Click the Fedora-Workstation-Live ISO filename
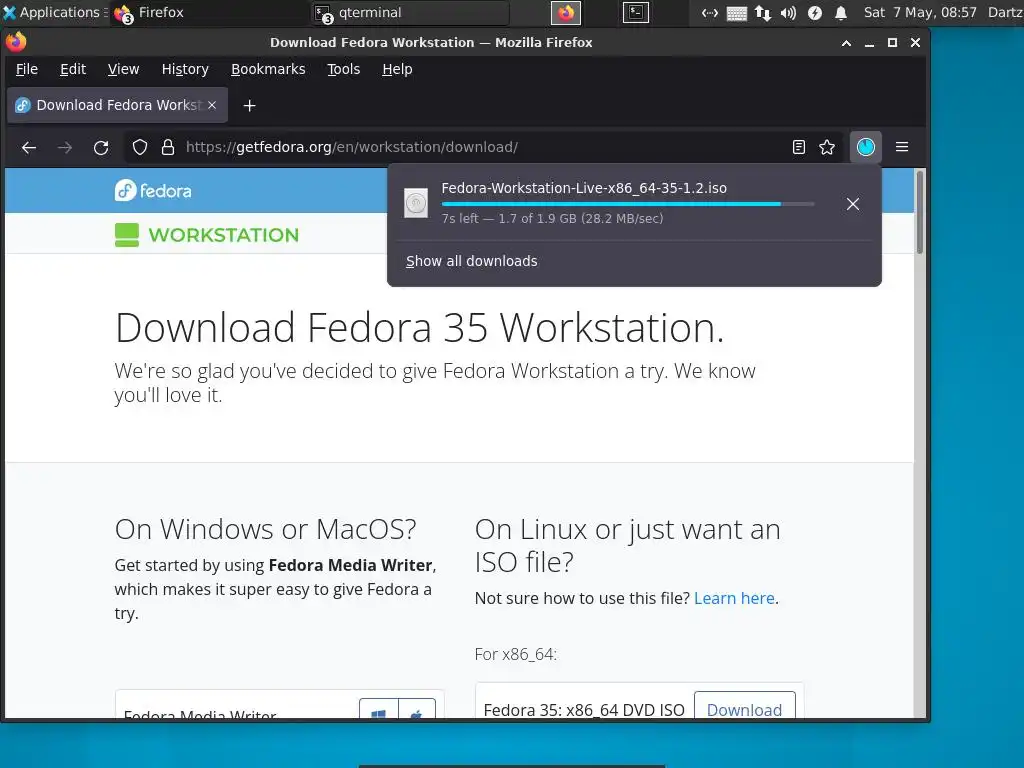Viewport: 1024px width, 768px height. tap(584, 188)
